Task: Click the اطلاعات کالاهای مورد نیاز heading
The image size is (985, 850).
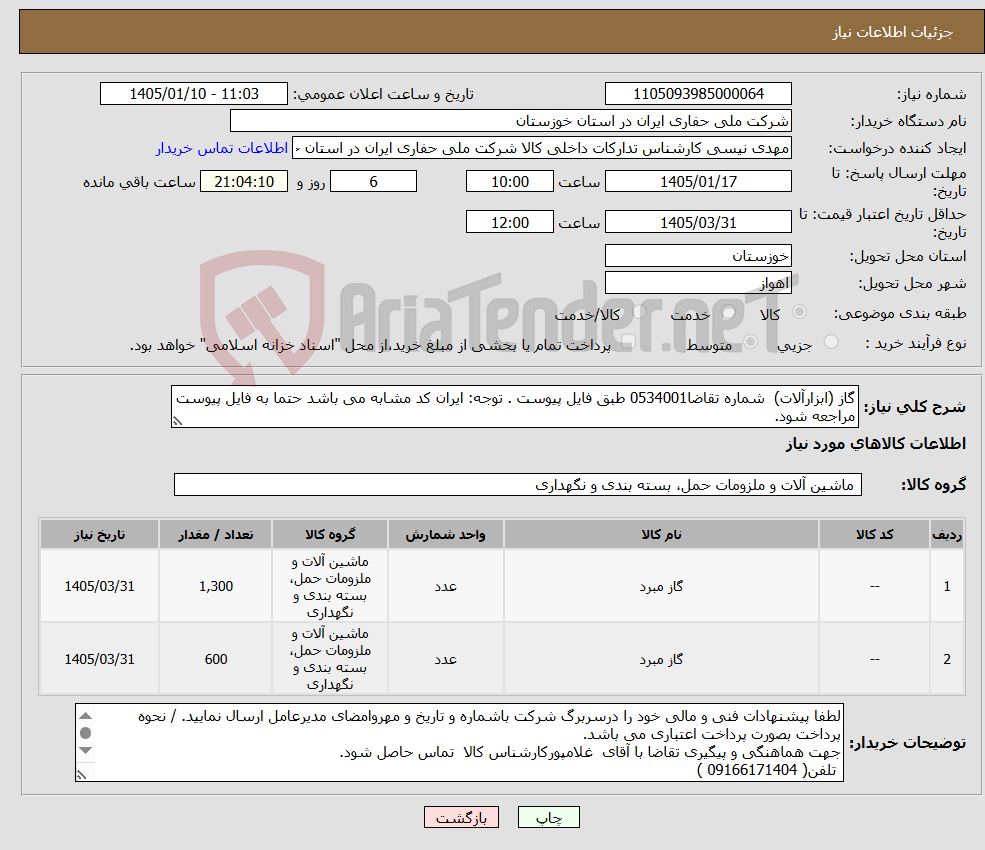Action: (x=876, y=444)
